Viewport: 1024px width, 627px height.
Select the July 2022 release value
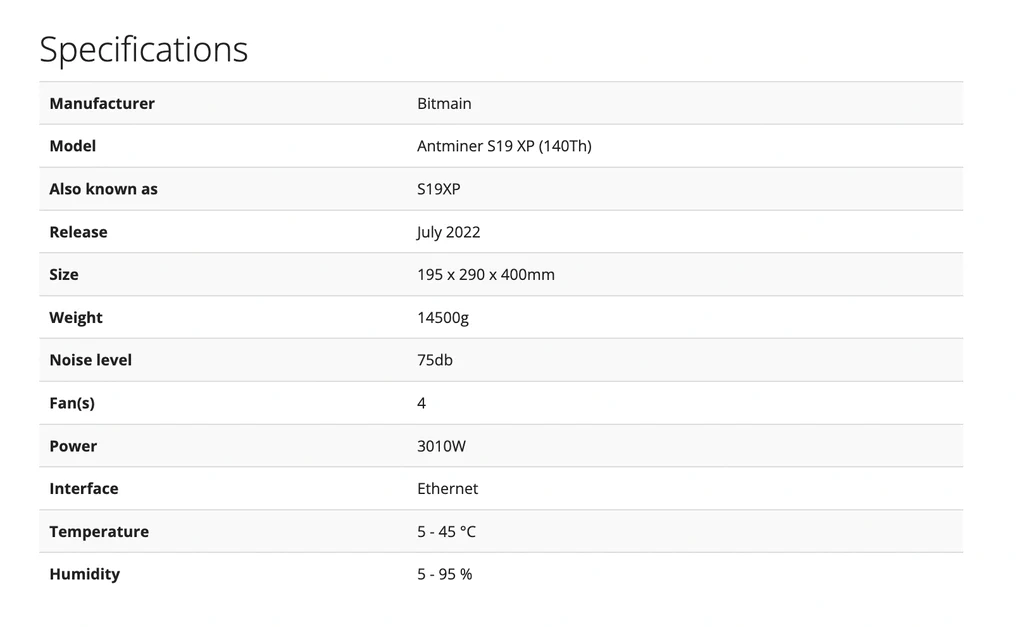(448, 232)
